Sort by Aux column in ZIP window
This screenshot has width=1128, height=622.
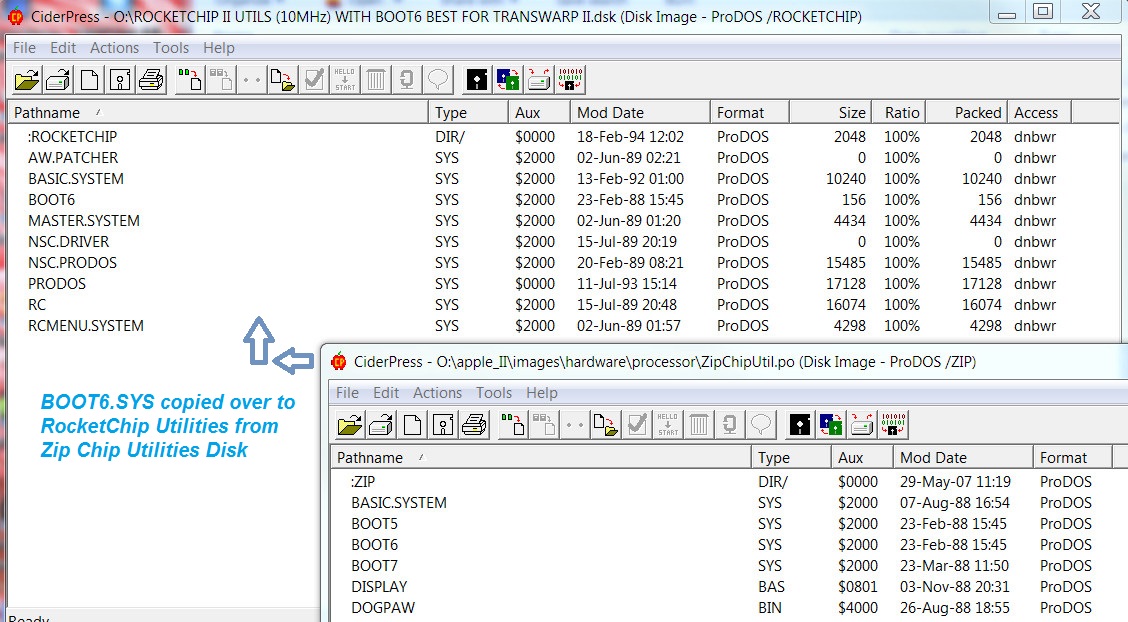pos(863,457)
